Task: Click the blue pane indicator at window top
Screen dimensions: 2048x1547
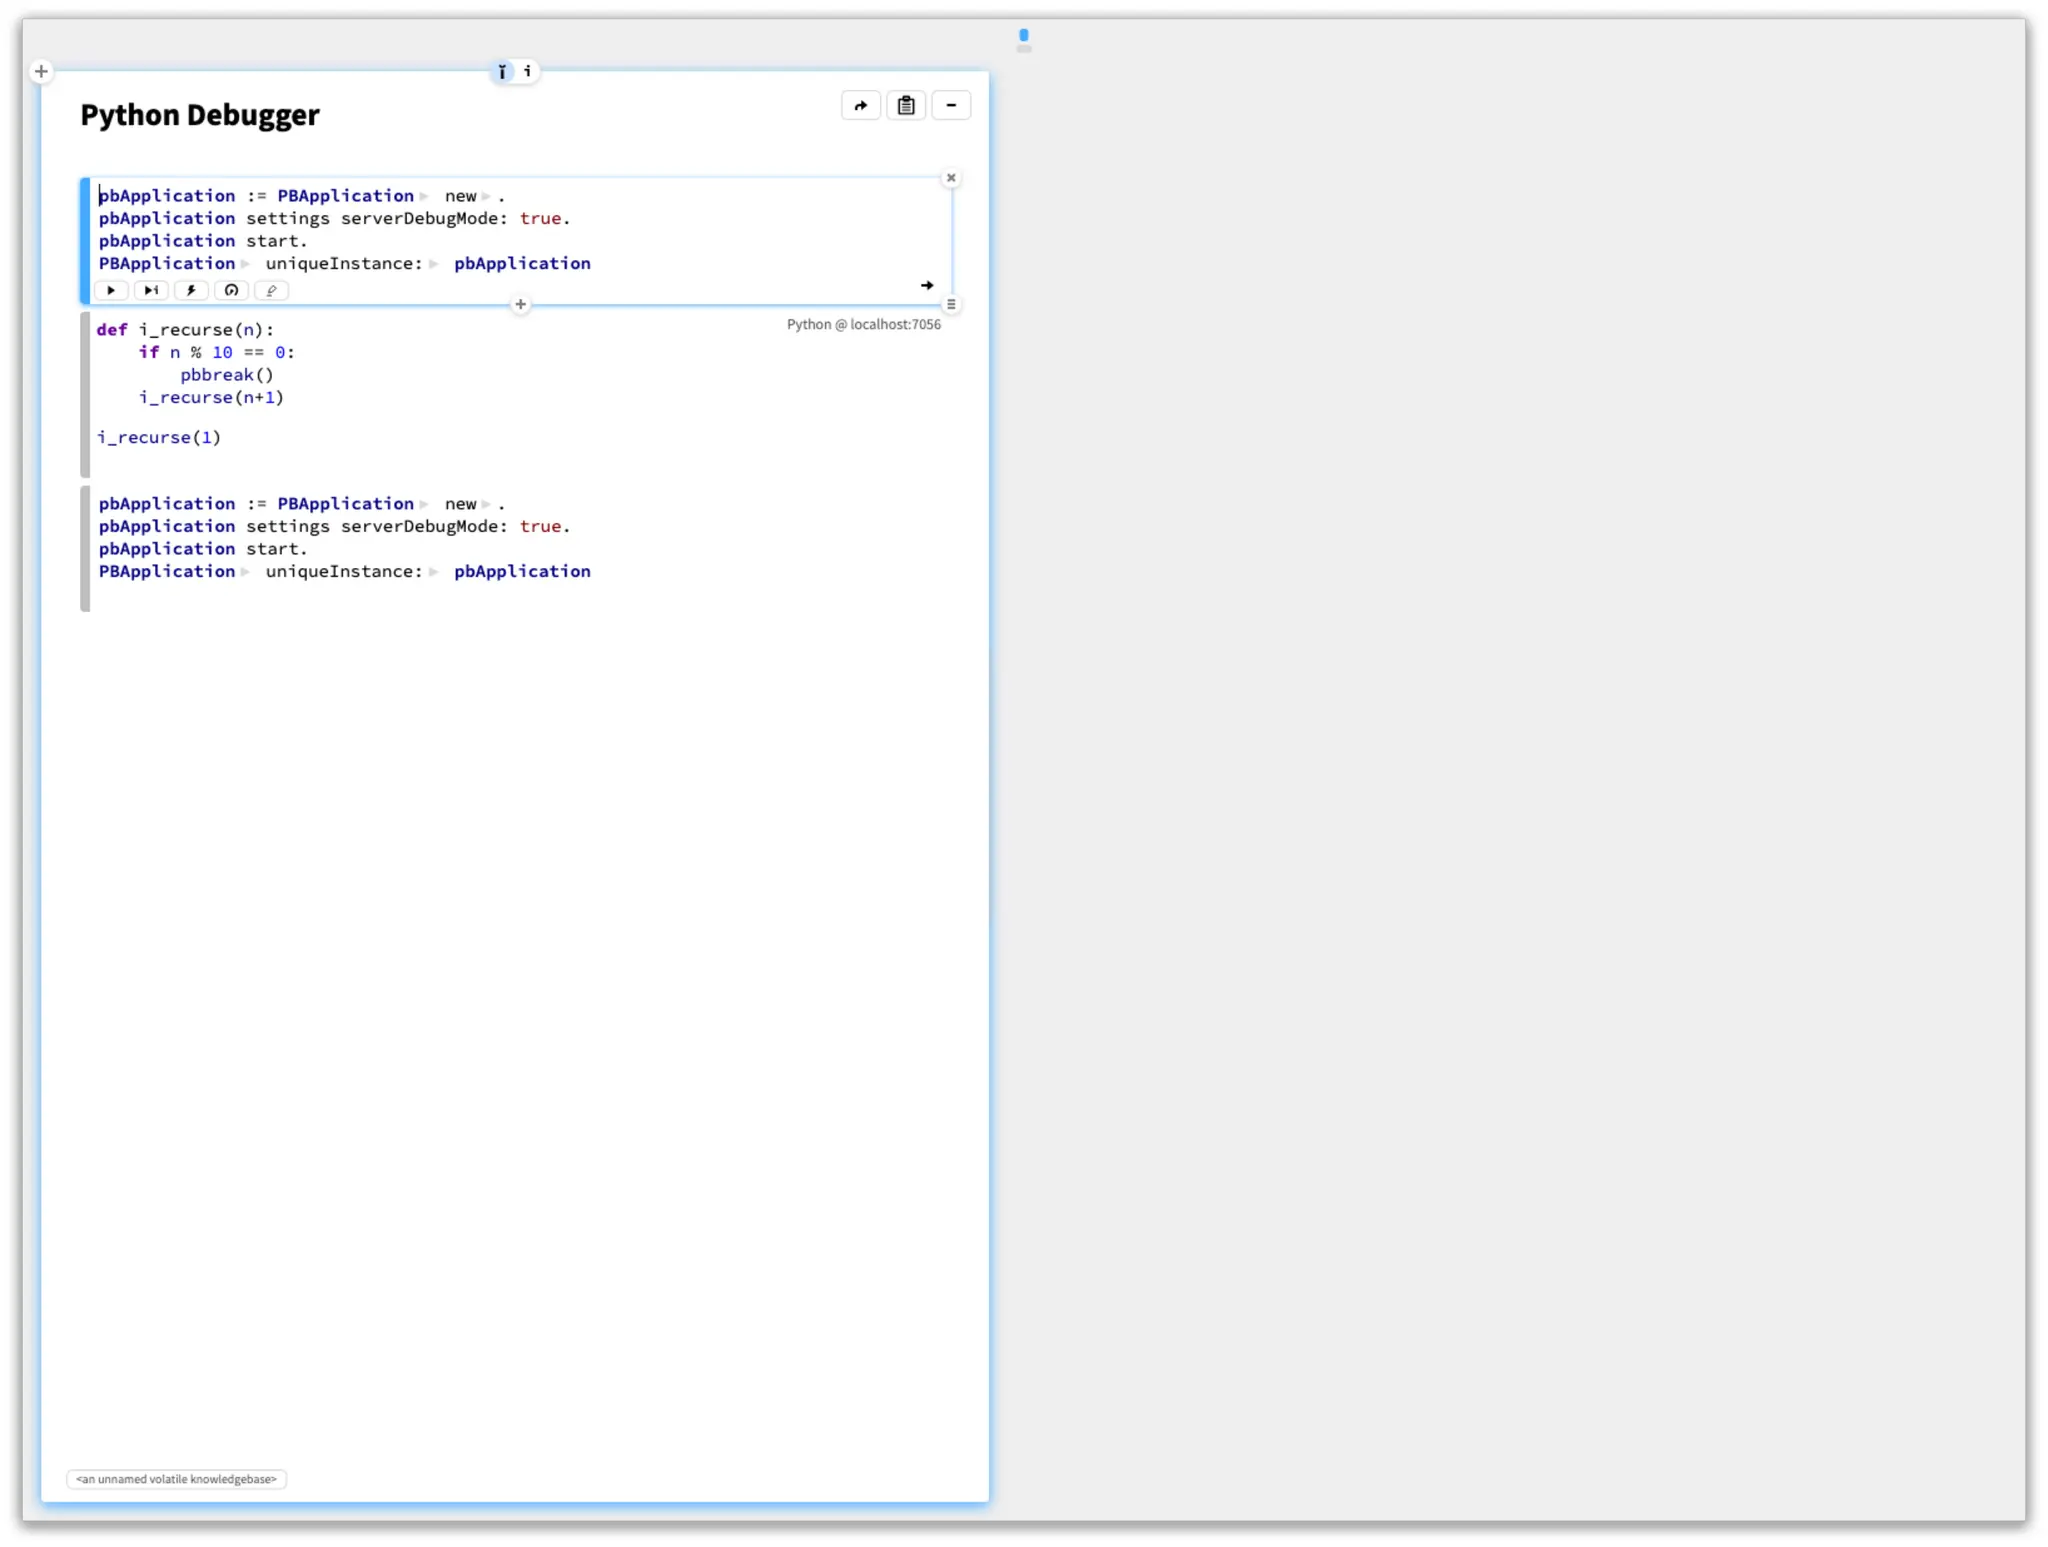Action: click(x=1023, y=36)
